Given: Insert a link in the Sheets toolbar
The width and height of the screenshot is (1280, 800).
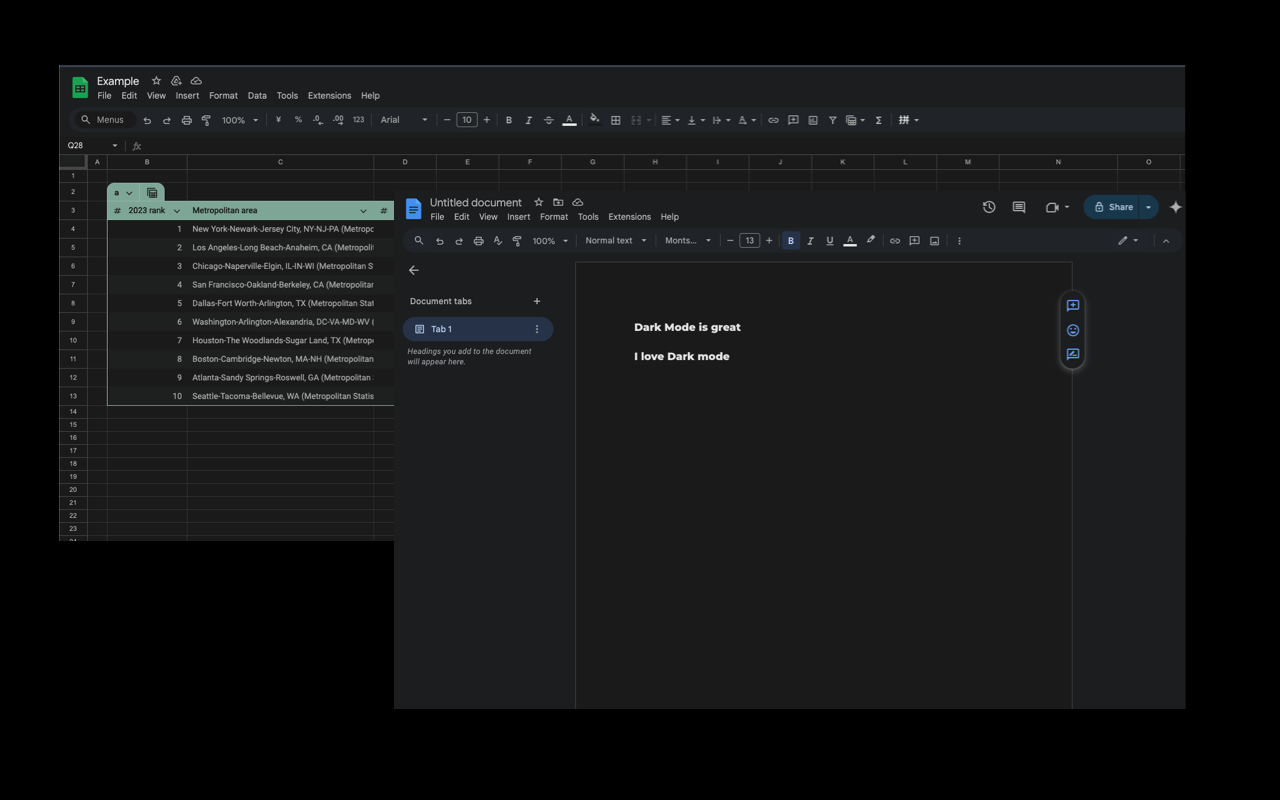Looking at the screenshot, I should tap(773, 120).
